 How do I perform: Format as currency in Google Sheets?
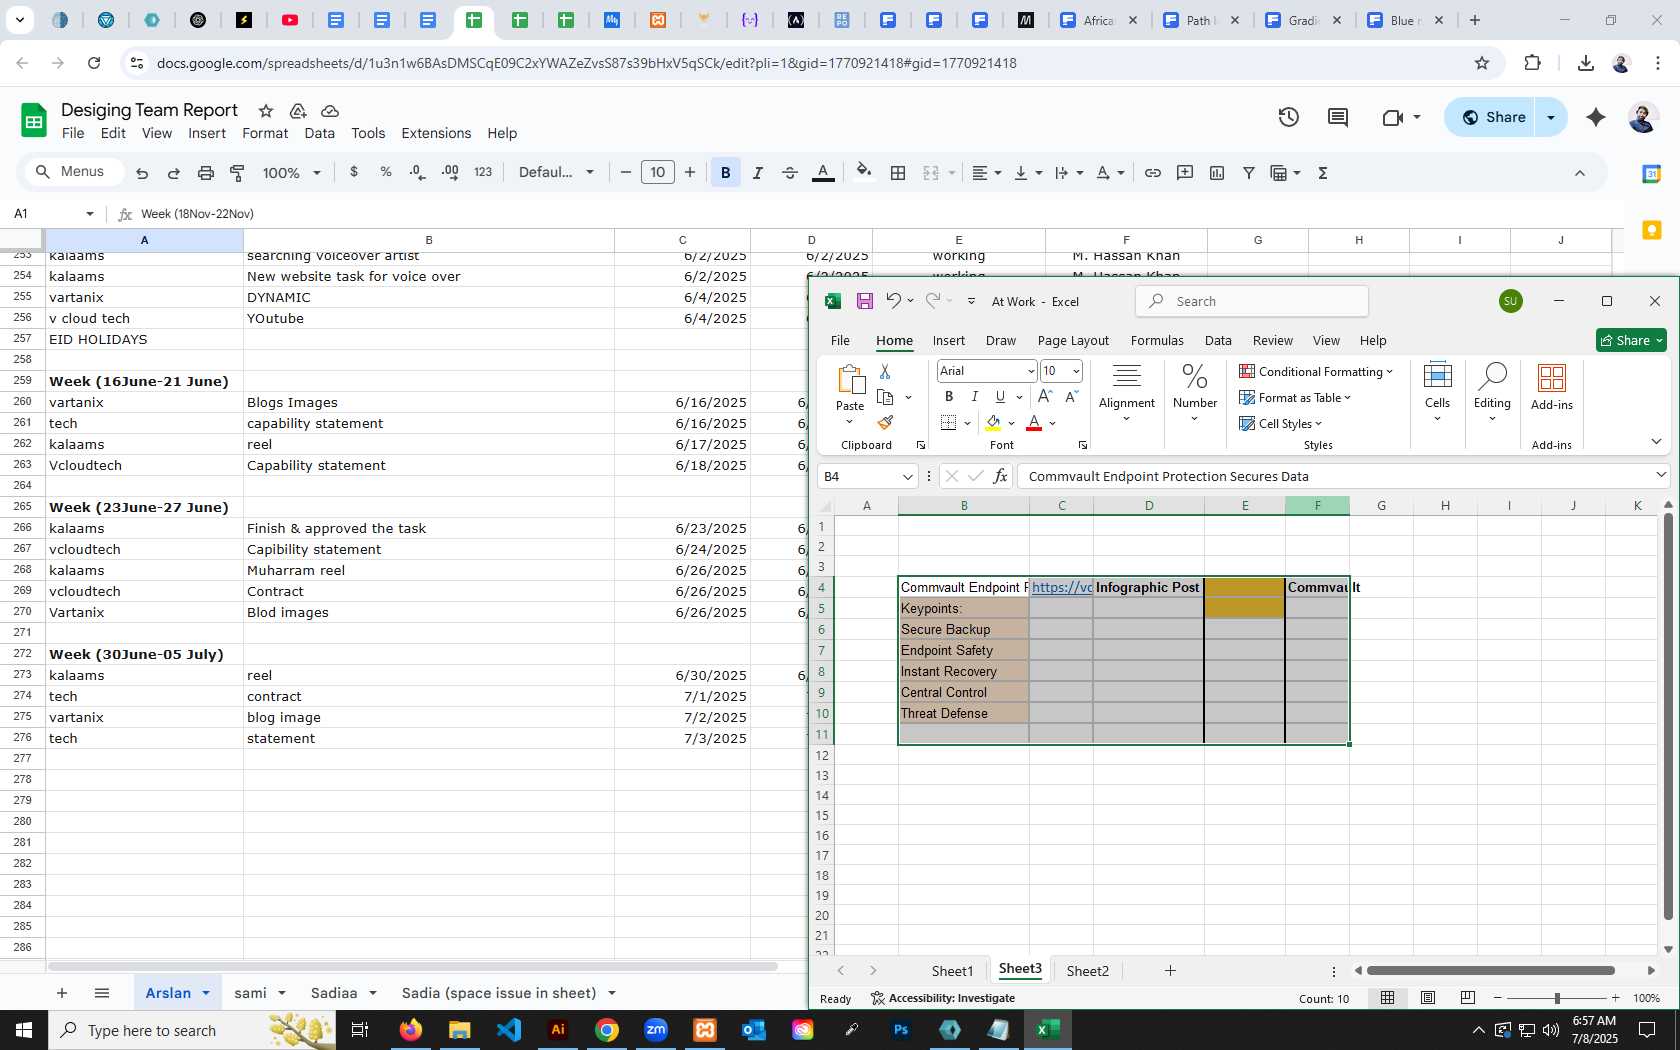coord(354,172)
